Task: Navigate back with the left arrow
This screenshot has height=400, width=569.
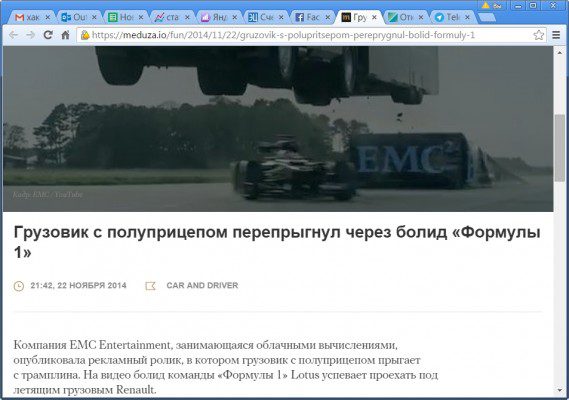Action: (x=13, y=35)
